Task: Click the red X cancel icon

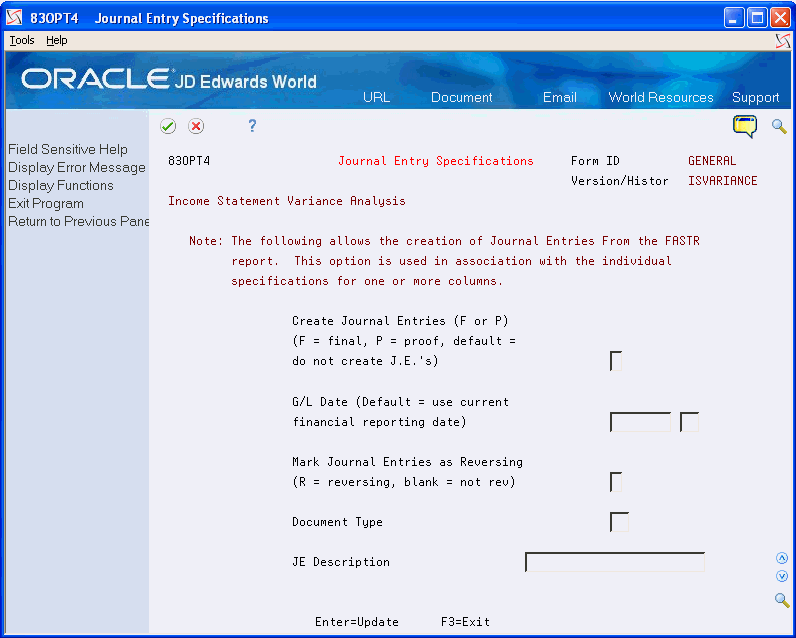Action: [196, 126]
